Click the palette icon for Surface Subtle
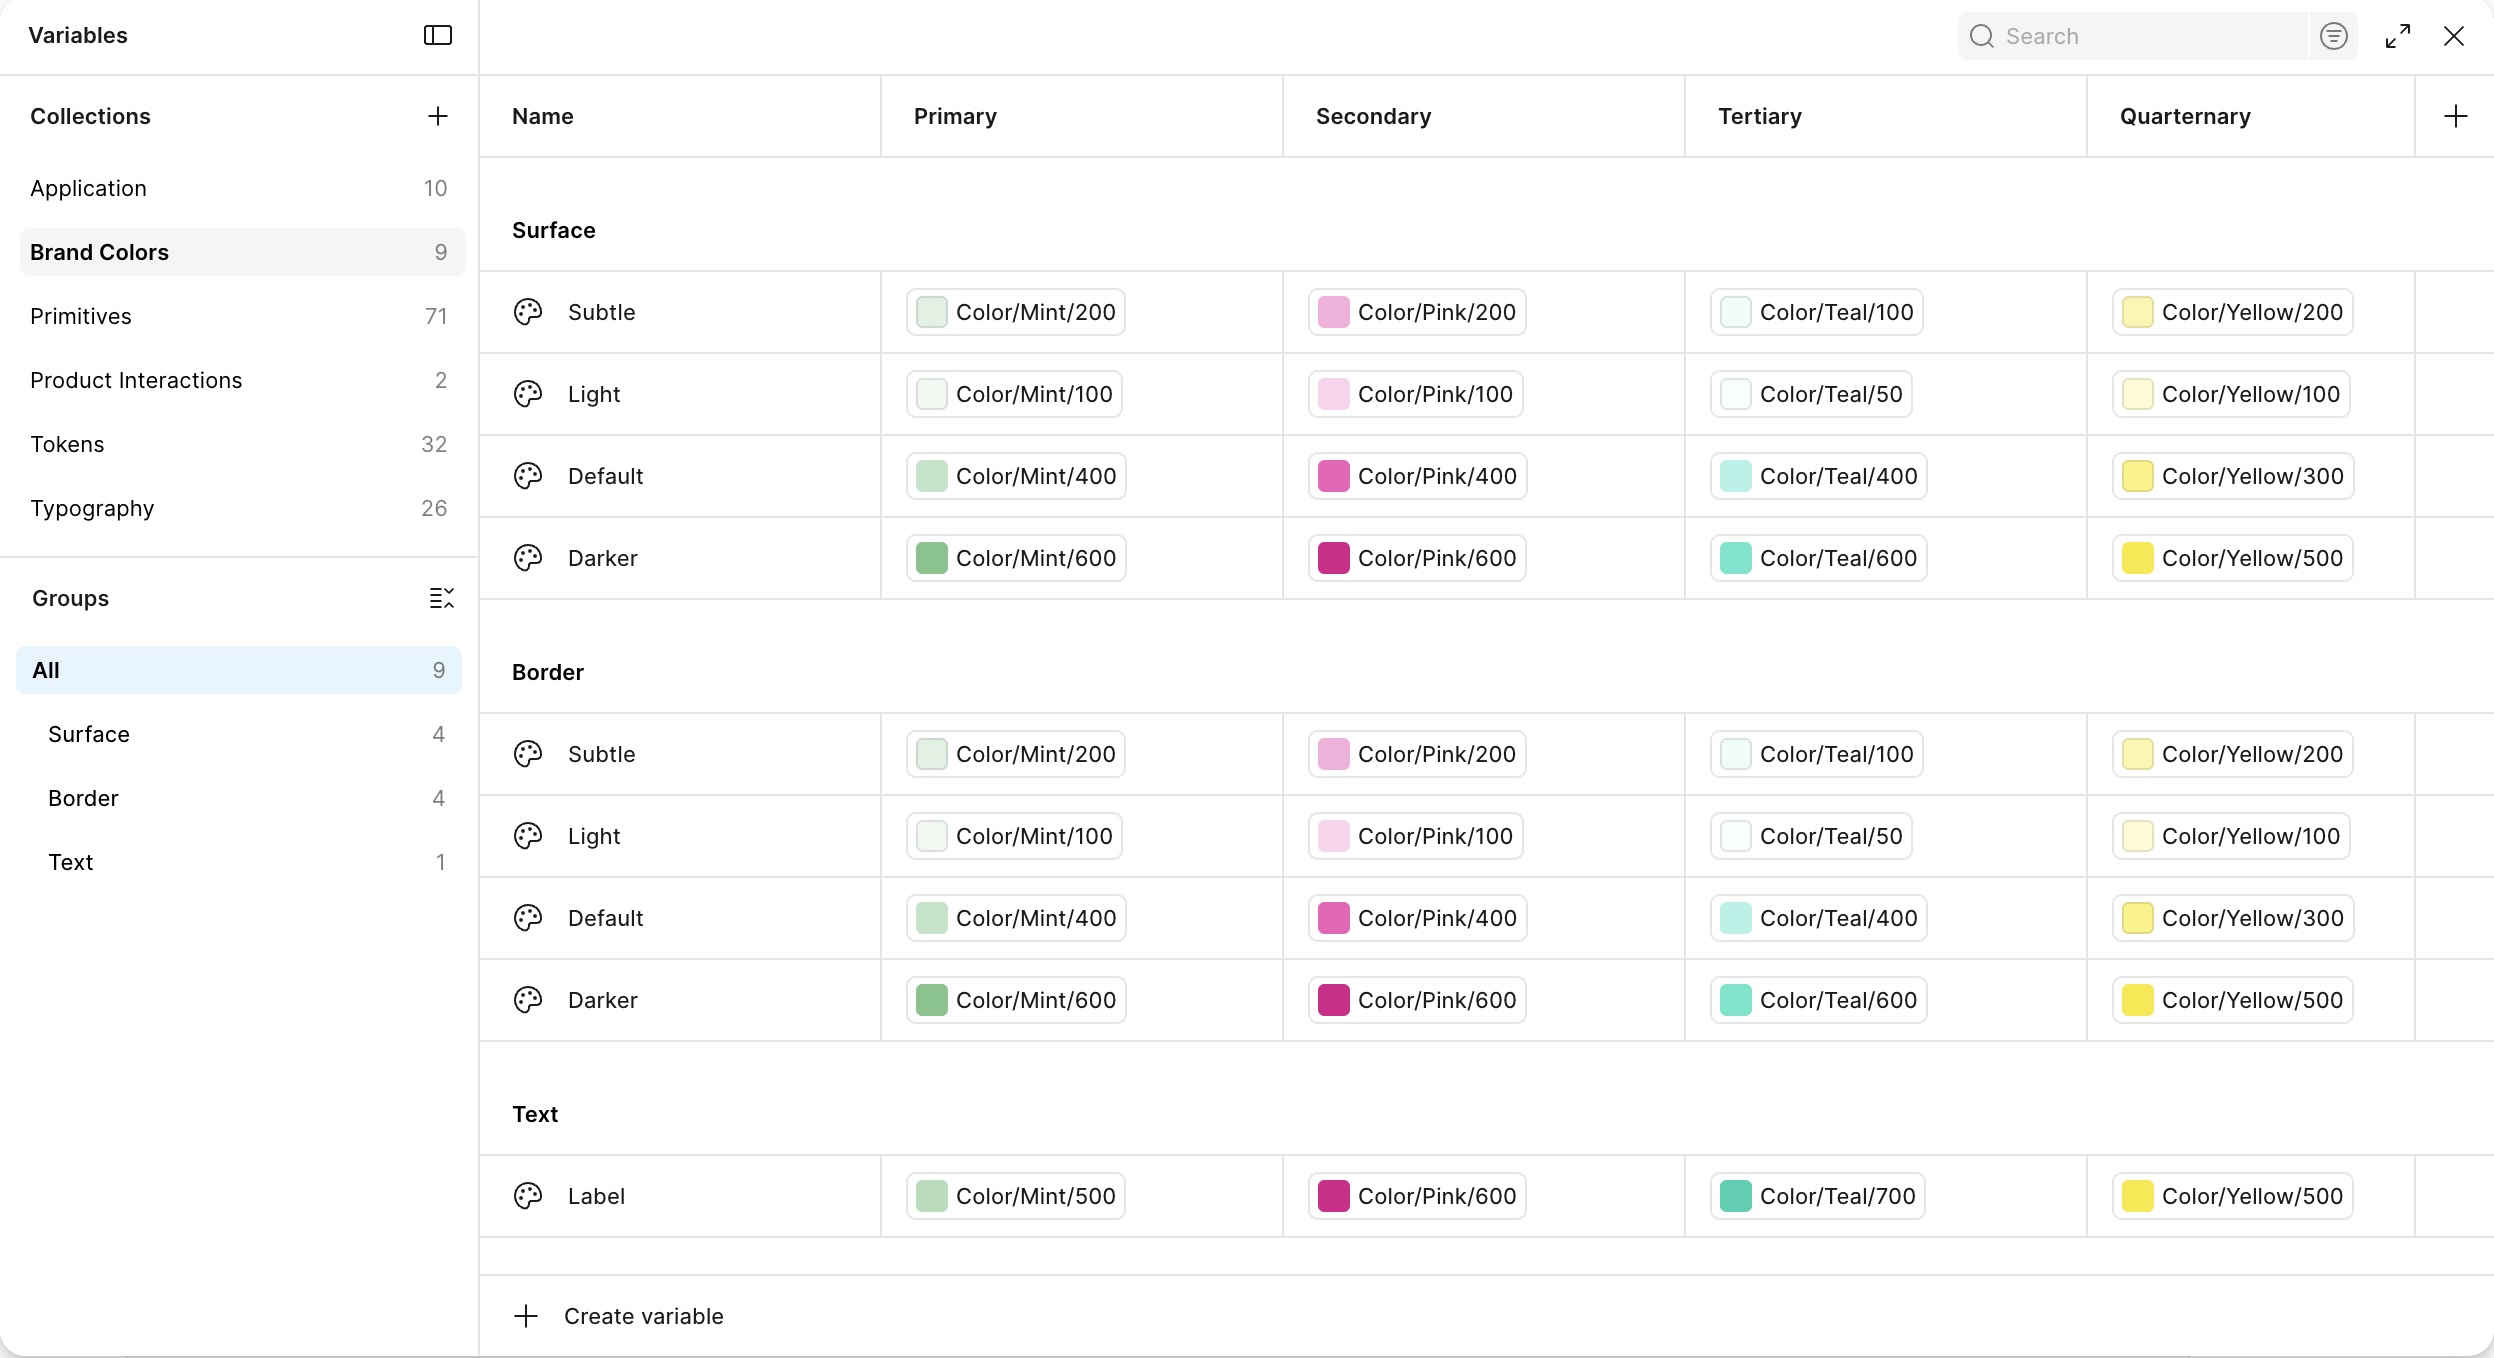Image resolution: width=2494 pixels, height=1358 pixels. tap(528, 312)
